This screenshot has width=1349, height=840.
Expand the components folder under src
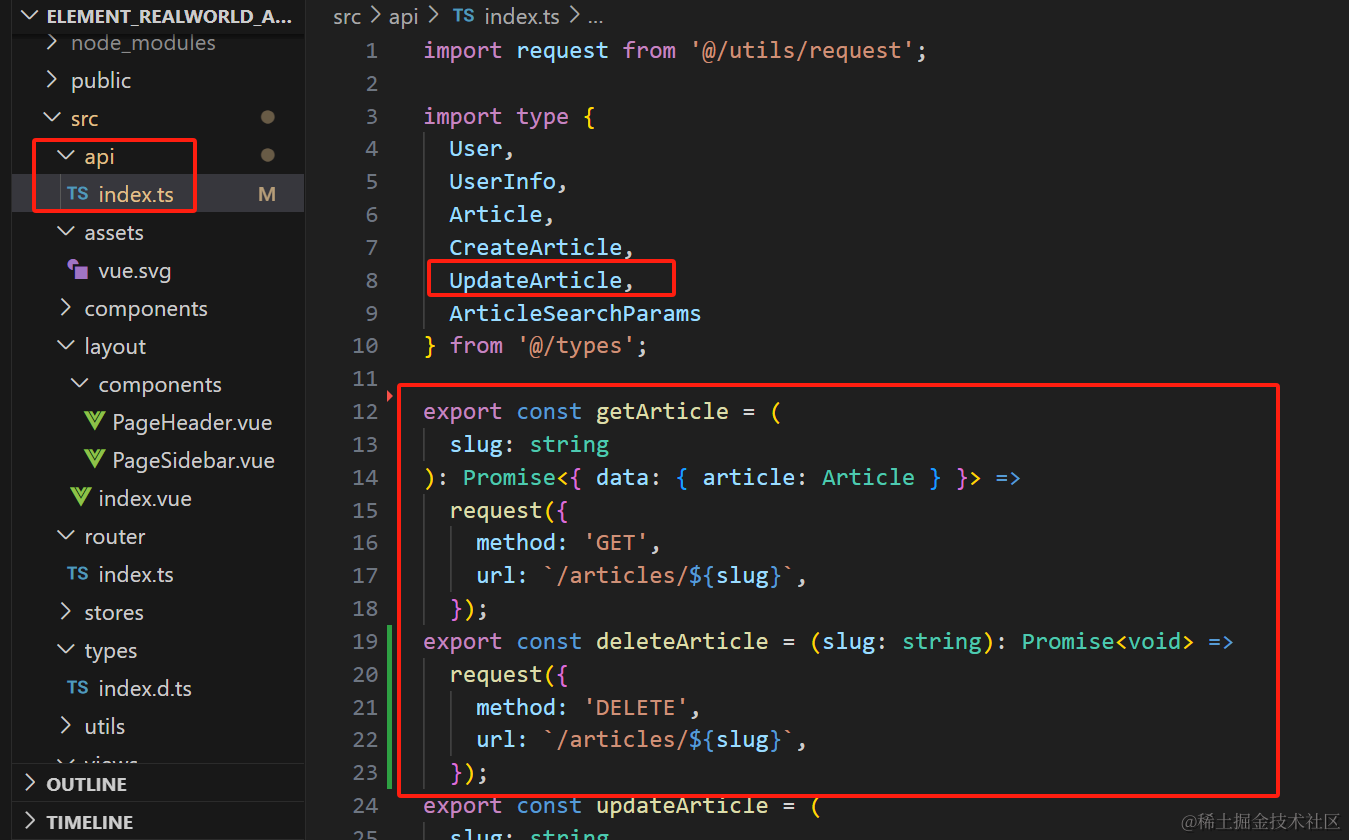pyautogui.click(x=67, y=308)
